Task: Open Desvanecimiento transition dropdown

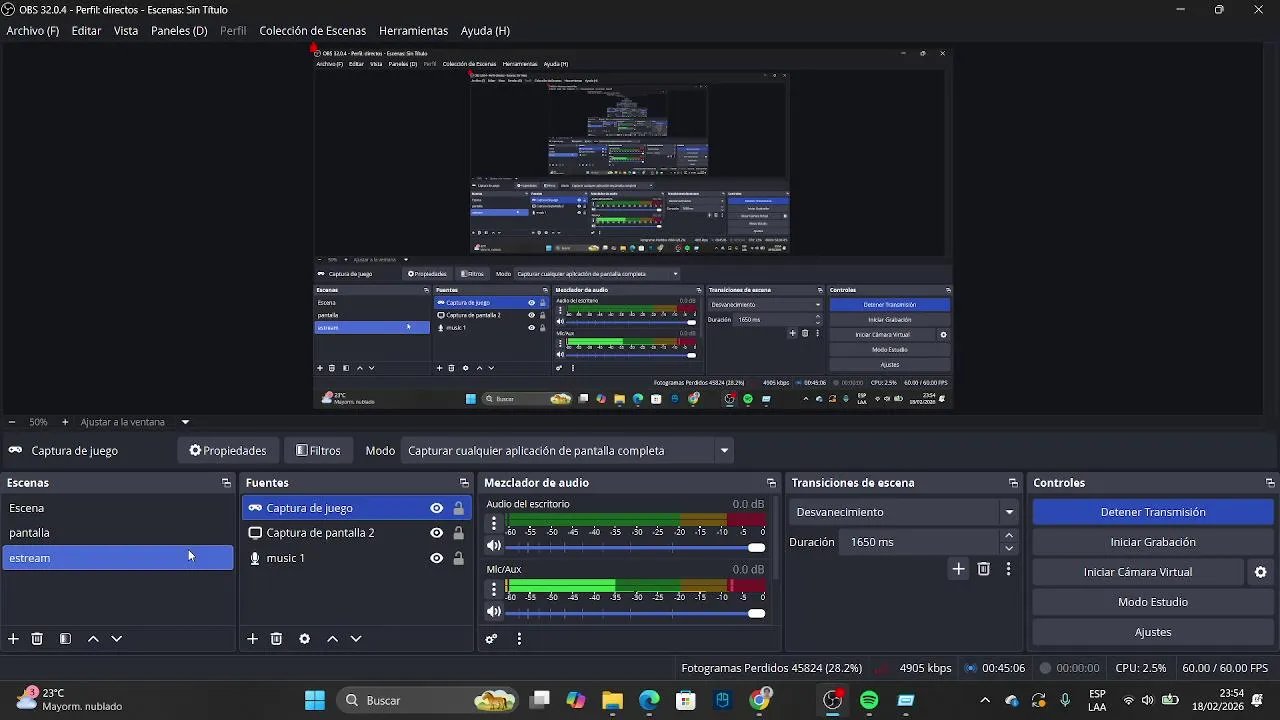Action: (904, 512)
